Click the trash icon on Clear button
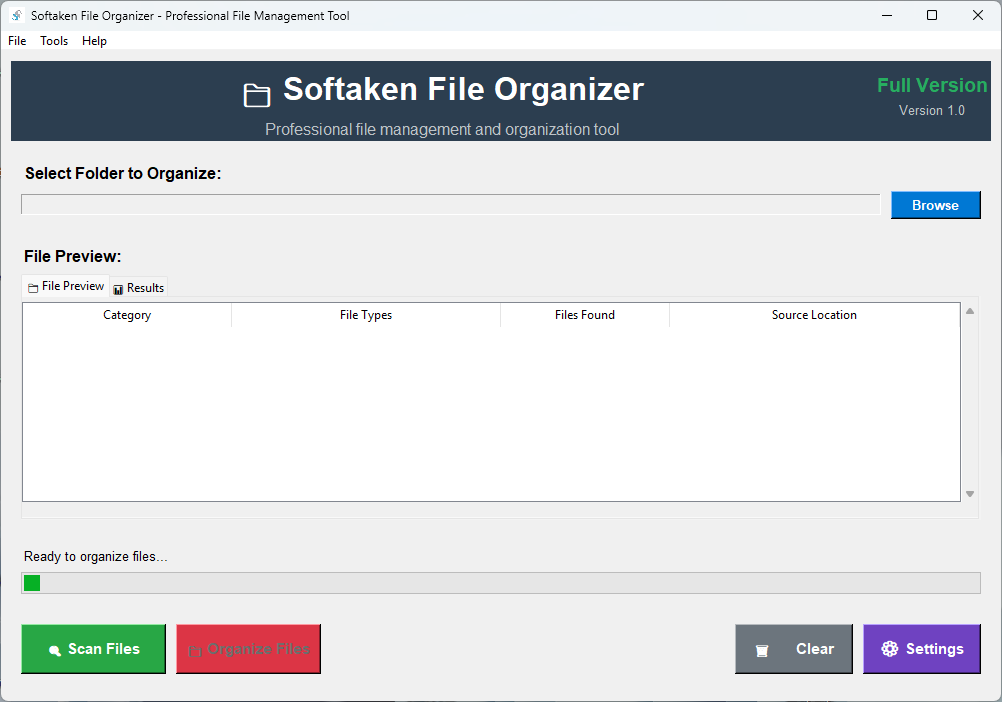 (x=762, y=651)
